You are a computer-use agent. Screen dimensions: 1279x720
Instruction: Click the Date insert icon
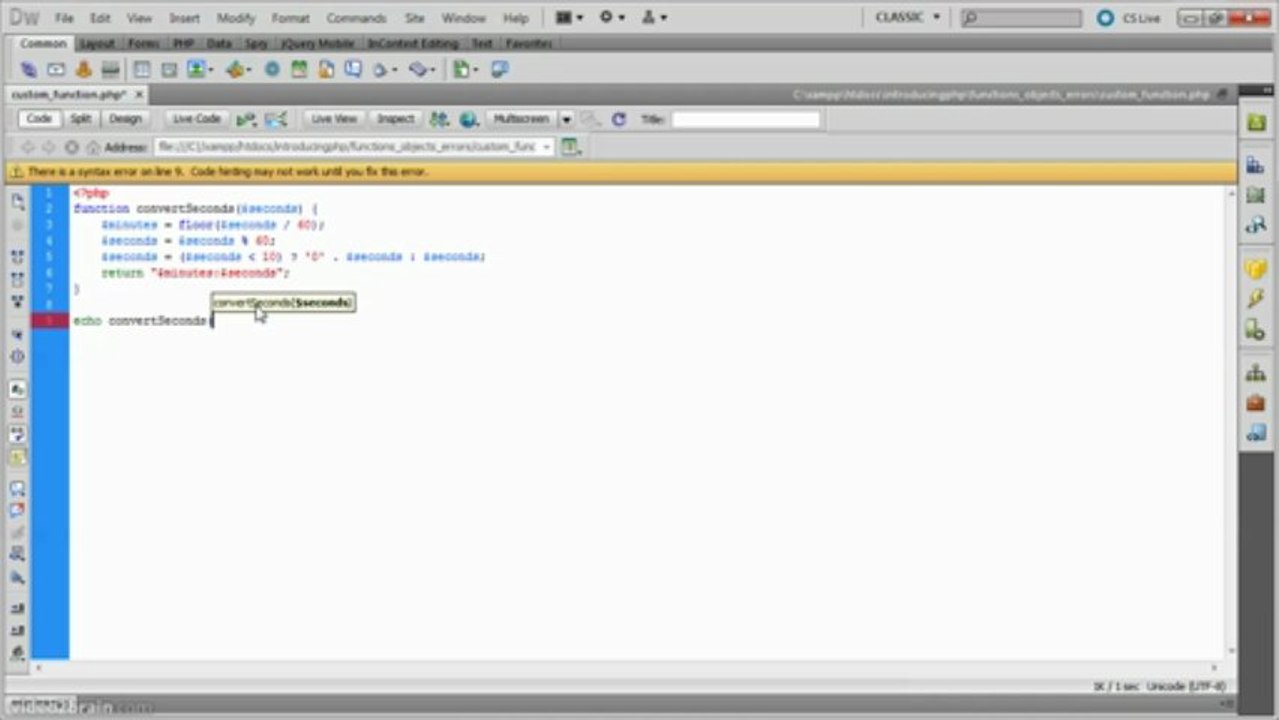(x=299, y=69)
